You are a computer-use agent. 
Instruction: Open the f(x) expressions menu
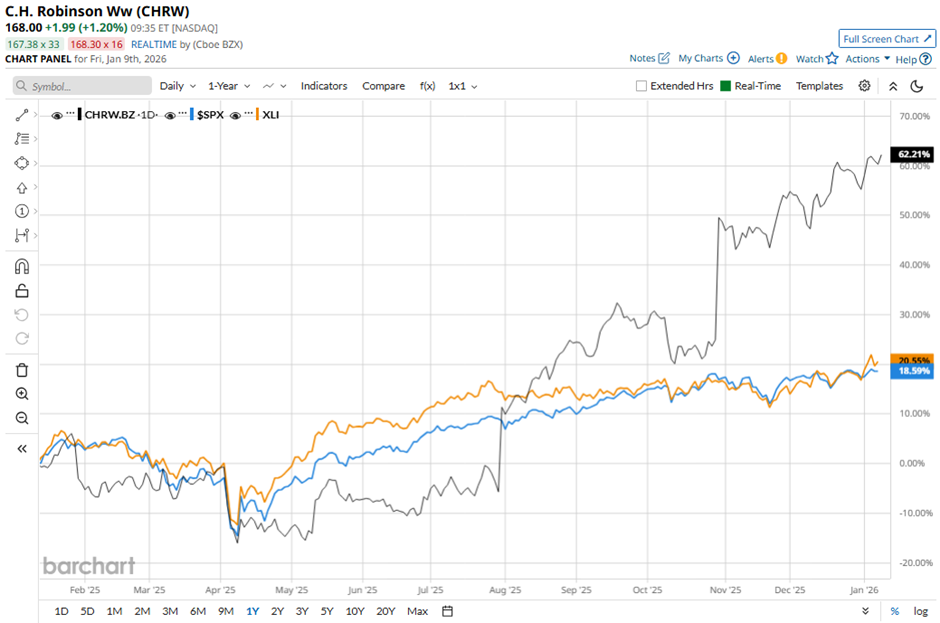(x=427, y=86)
